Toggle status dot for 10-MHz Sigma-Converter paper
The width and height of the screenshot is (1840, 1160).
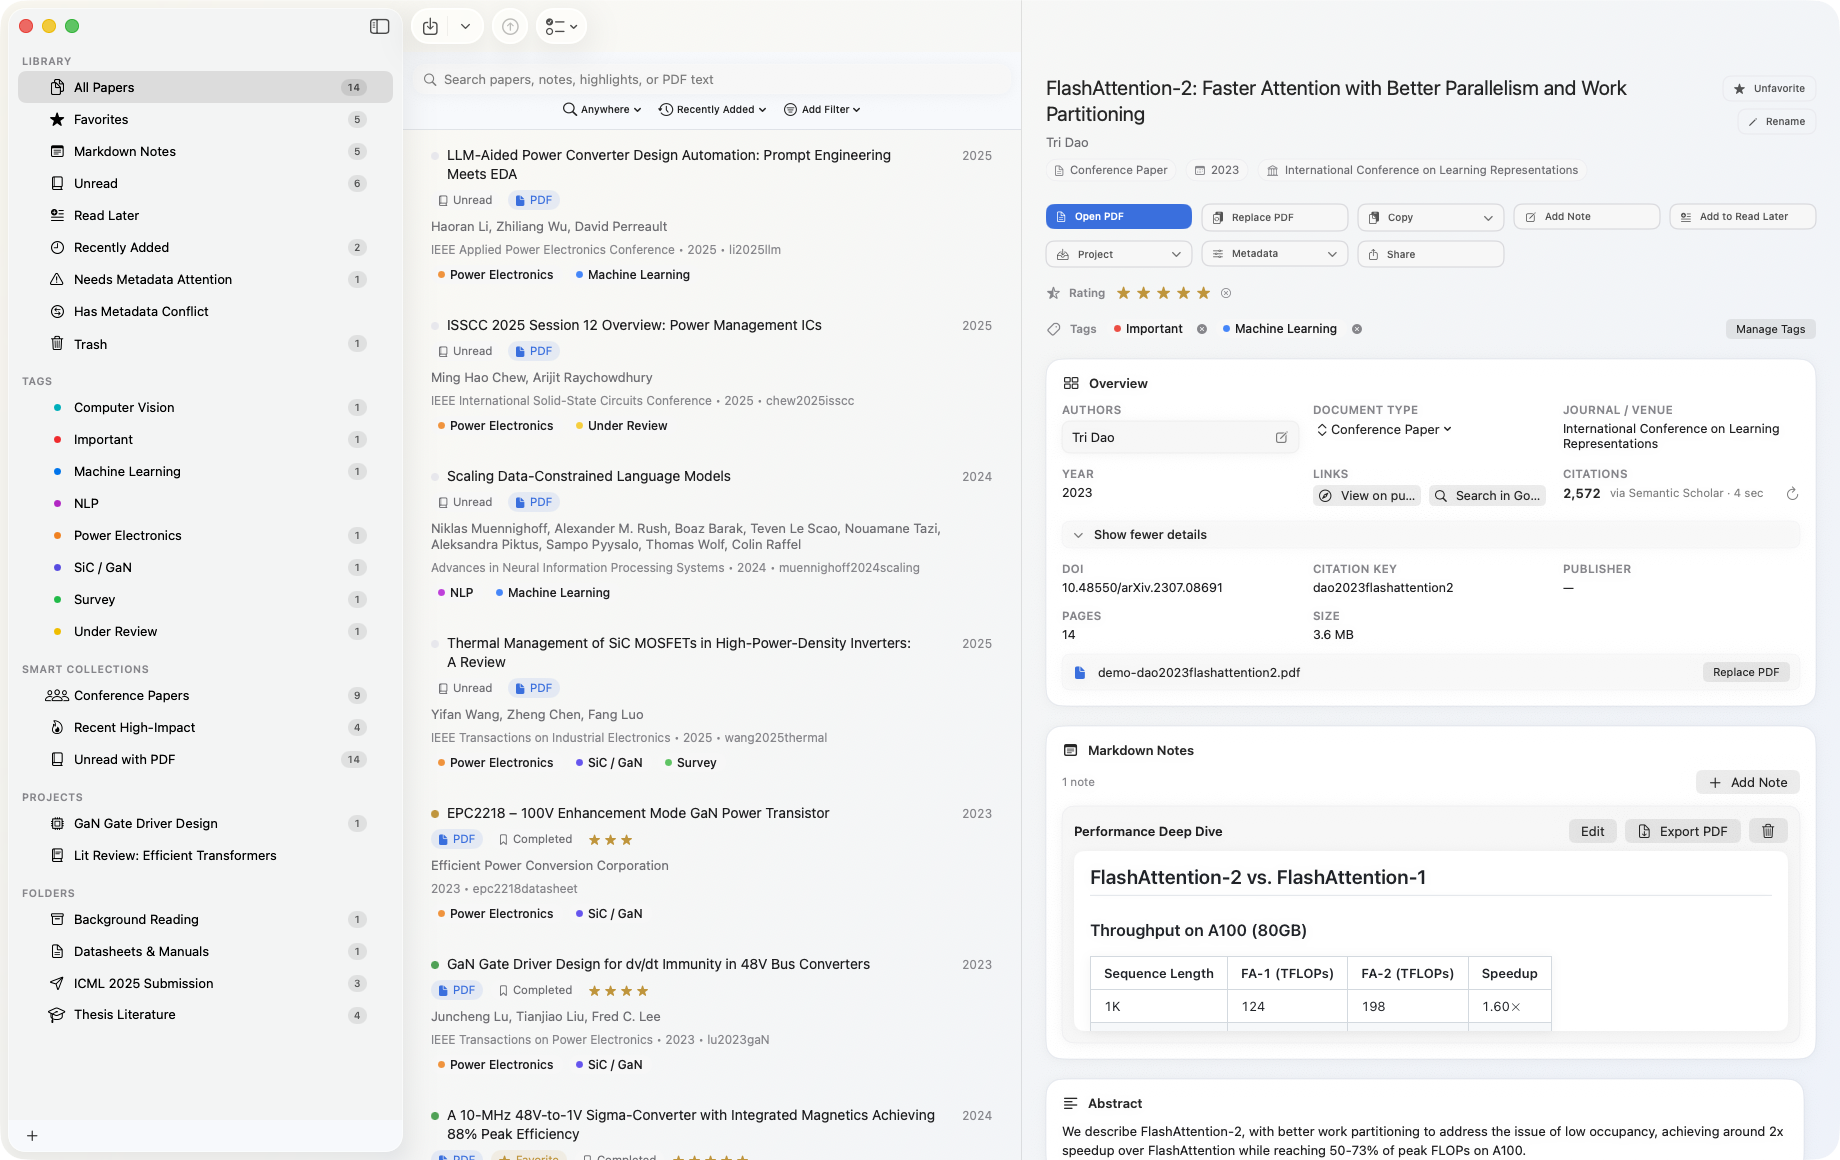[435, 1116]
